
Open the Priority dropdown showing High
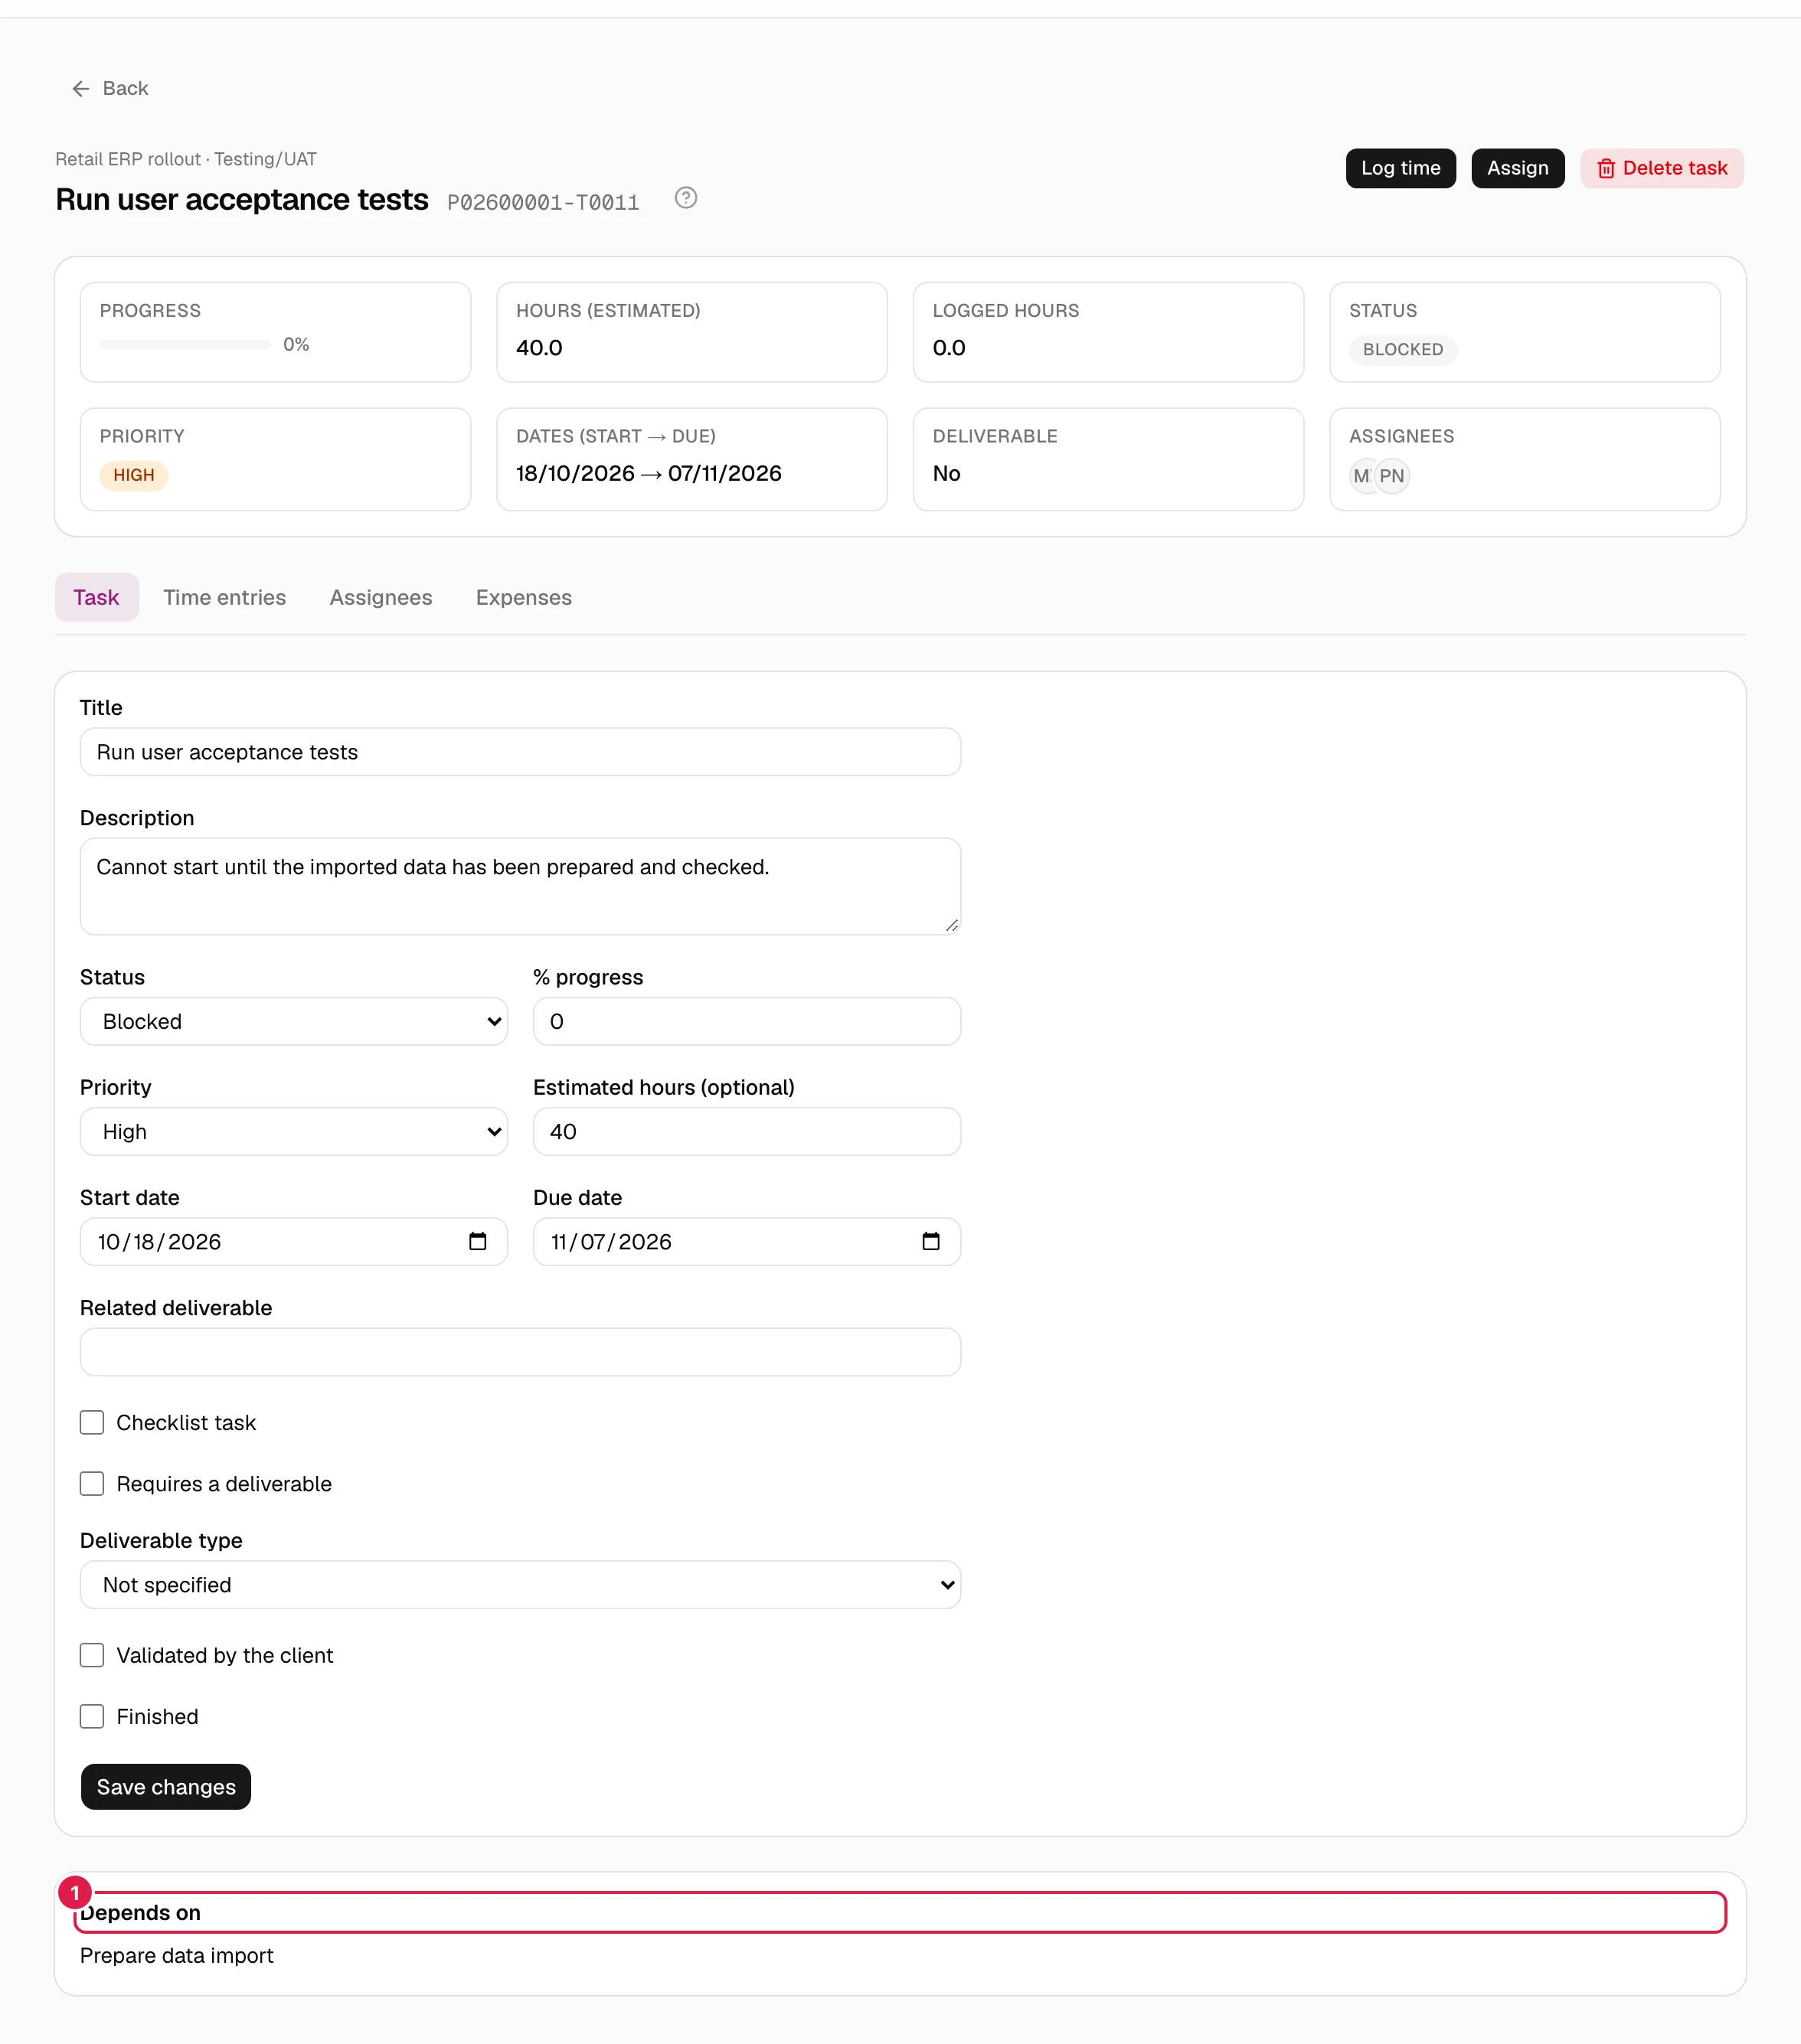click(294, 1131)
